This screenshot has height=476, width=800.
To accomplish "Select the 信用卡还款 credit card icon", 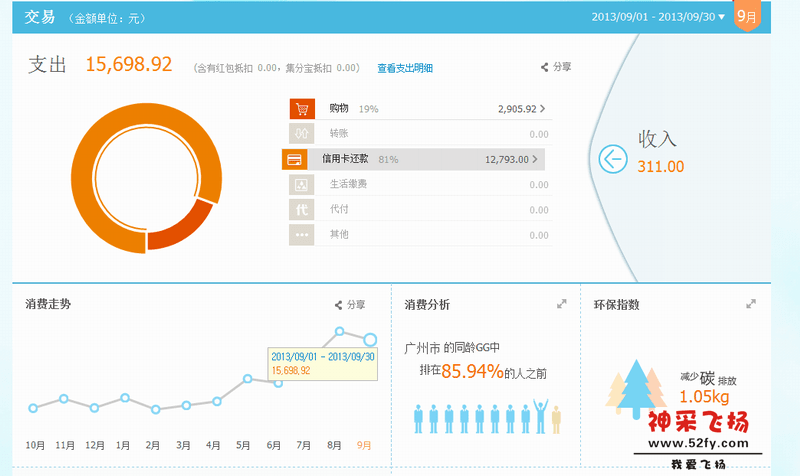I will (x=294, y=159).
